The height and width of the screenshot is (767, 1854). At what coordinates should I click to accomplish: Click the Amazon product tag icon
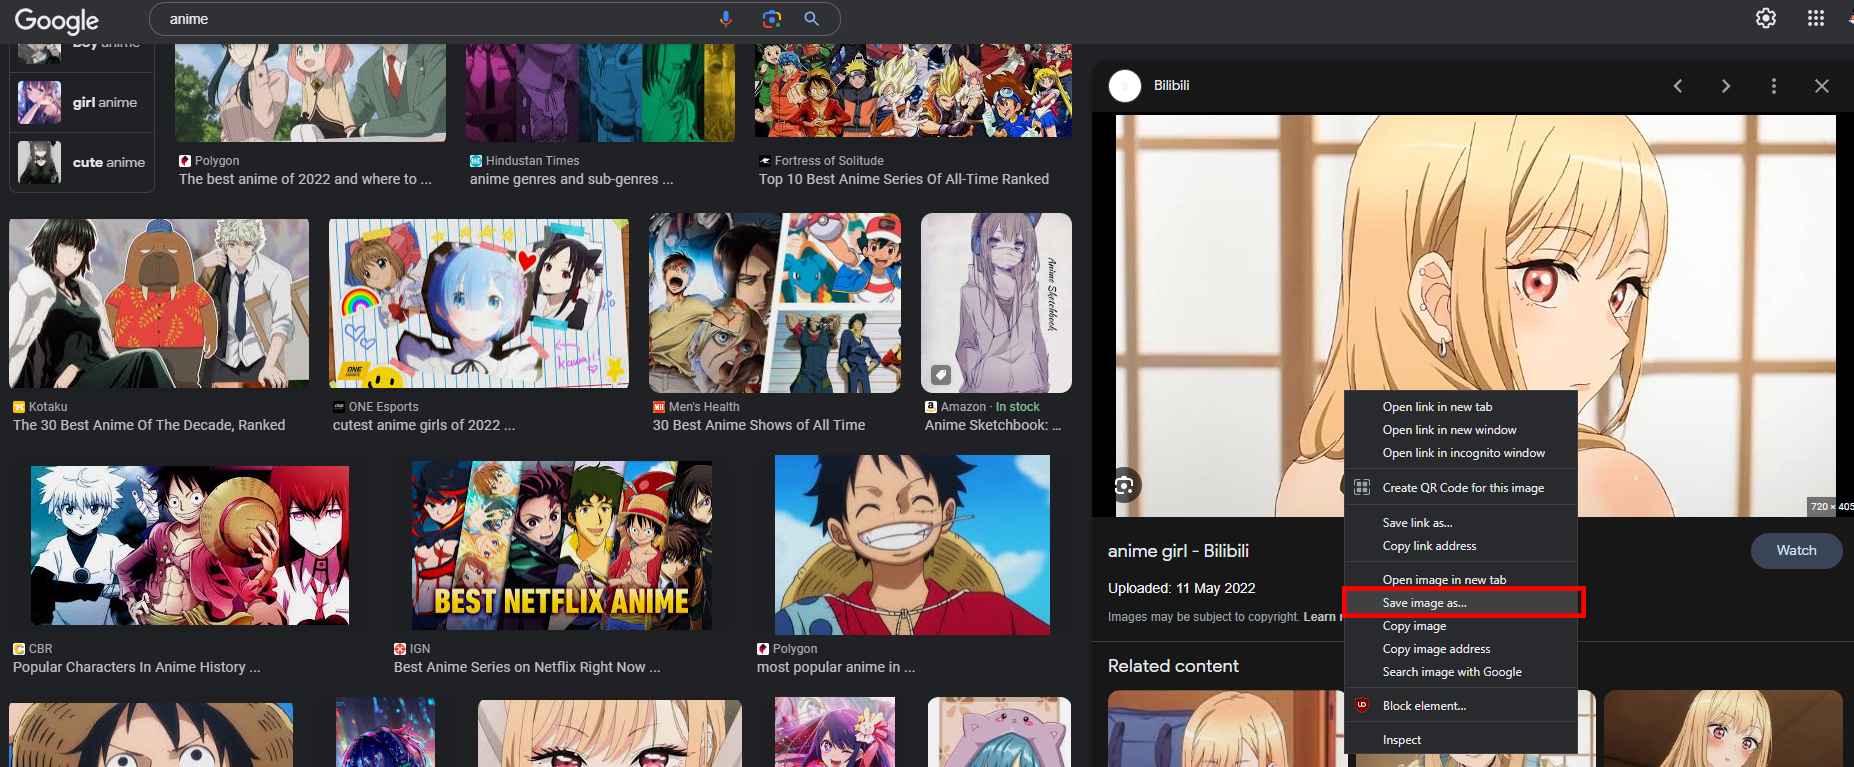pos(940,375)
